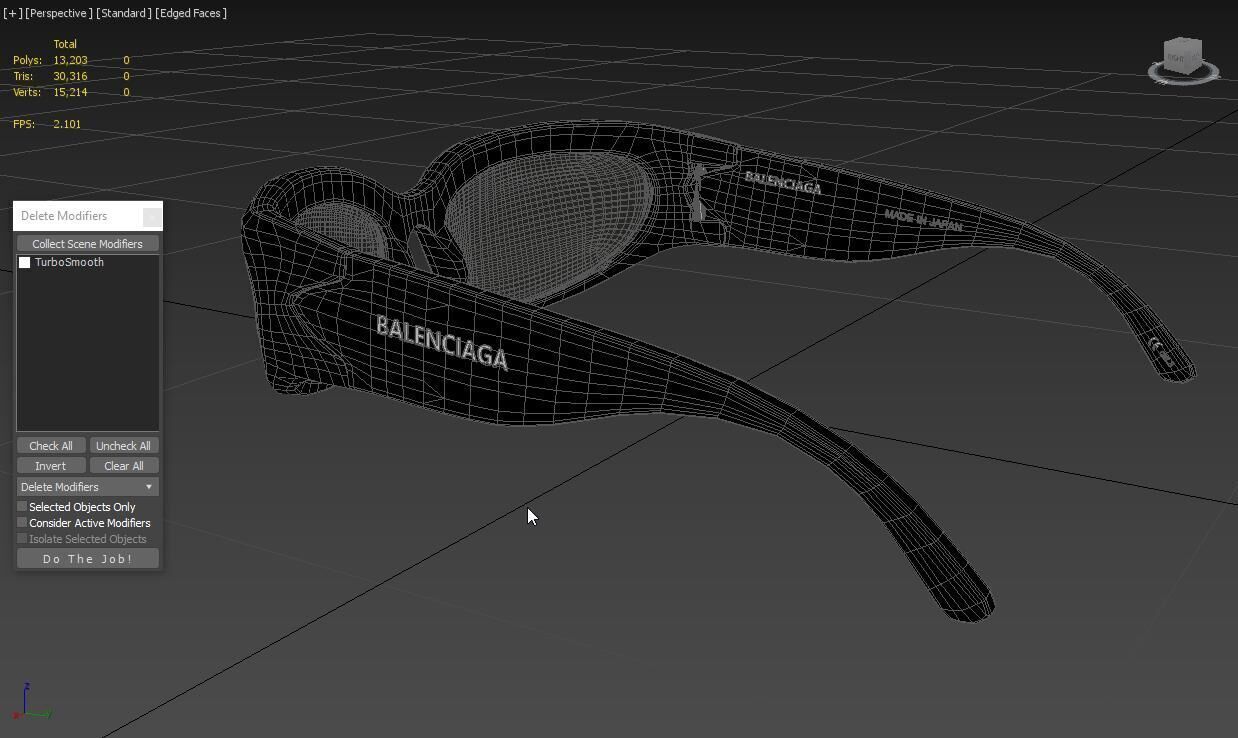
Task: Select the TurboSmooth list entry text
Action: [69, 262]
